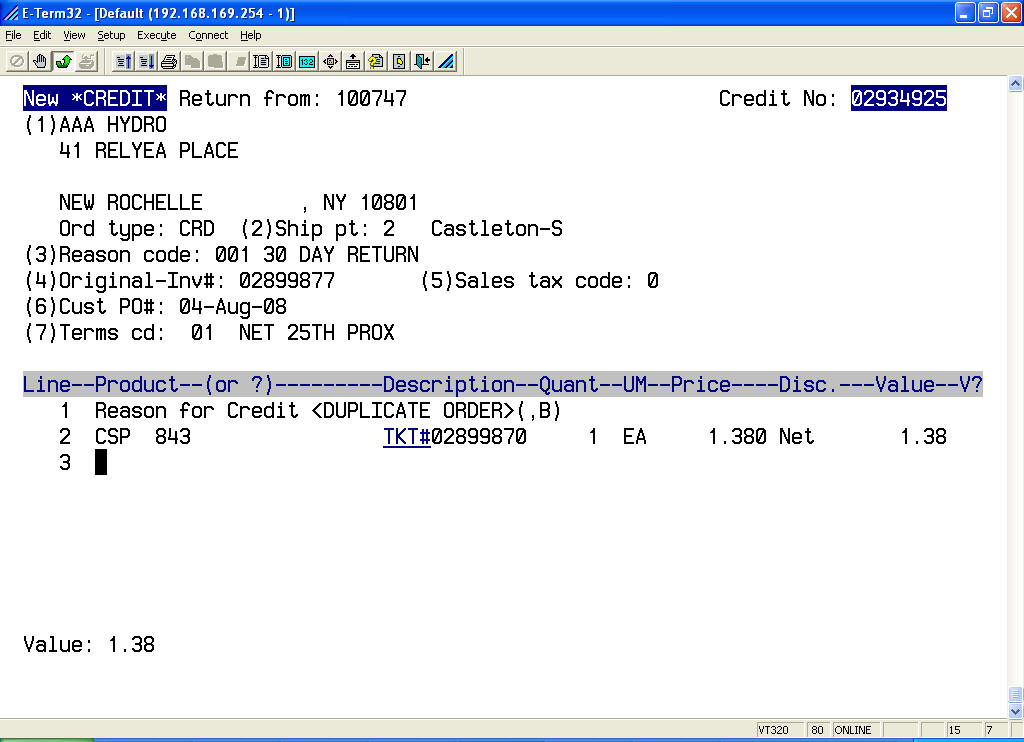Screen dimensions: 1024x742
Task: Click the scrollbar down arrow
Action: click(x=1016, y=711)
